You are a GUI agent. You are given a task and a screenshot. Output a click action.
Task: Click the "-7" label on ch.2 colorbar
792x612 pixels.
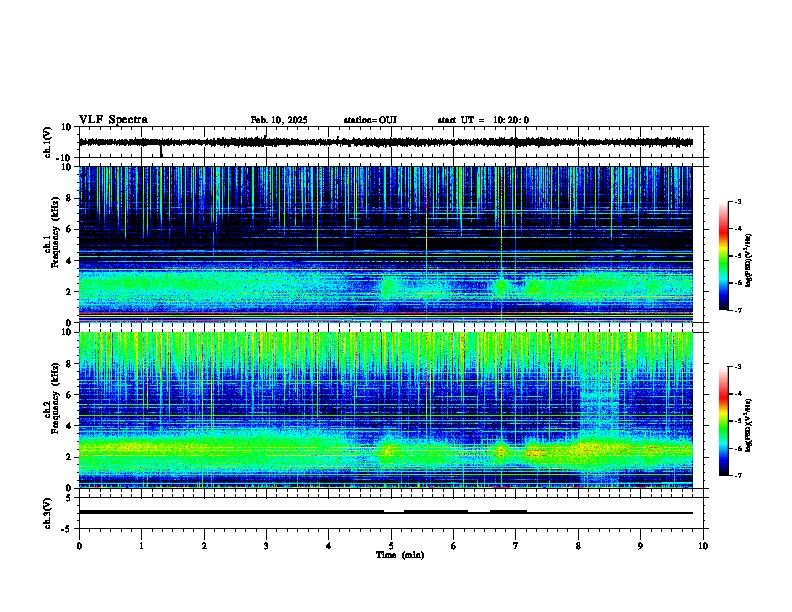pos(737,476)
